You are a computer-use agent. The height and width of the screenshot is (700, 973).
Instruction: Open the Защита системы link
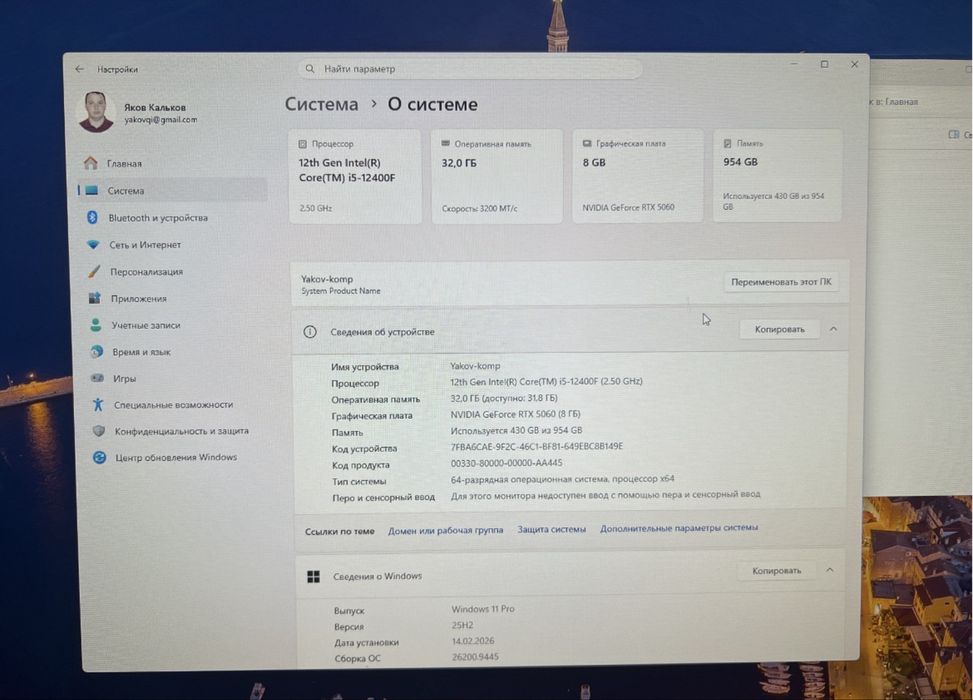[552, 529]
